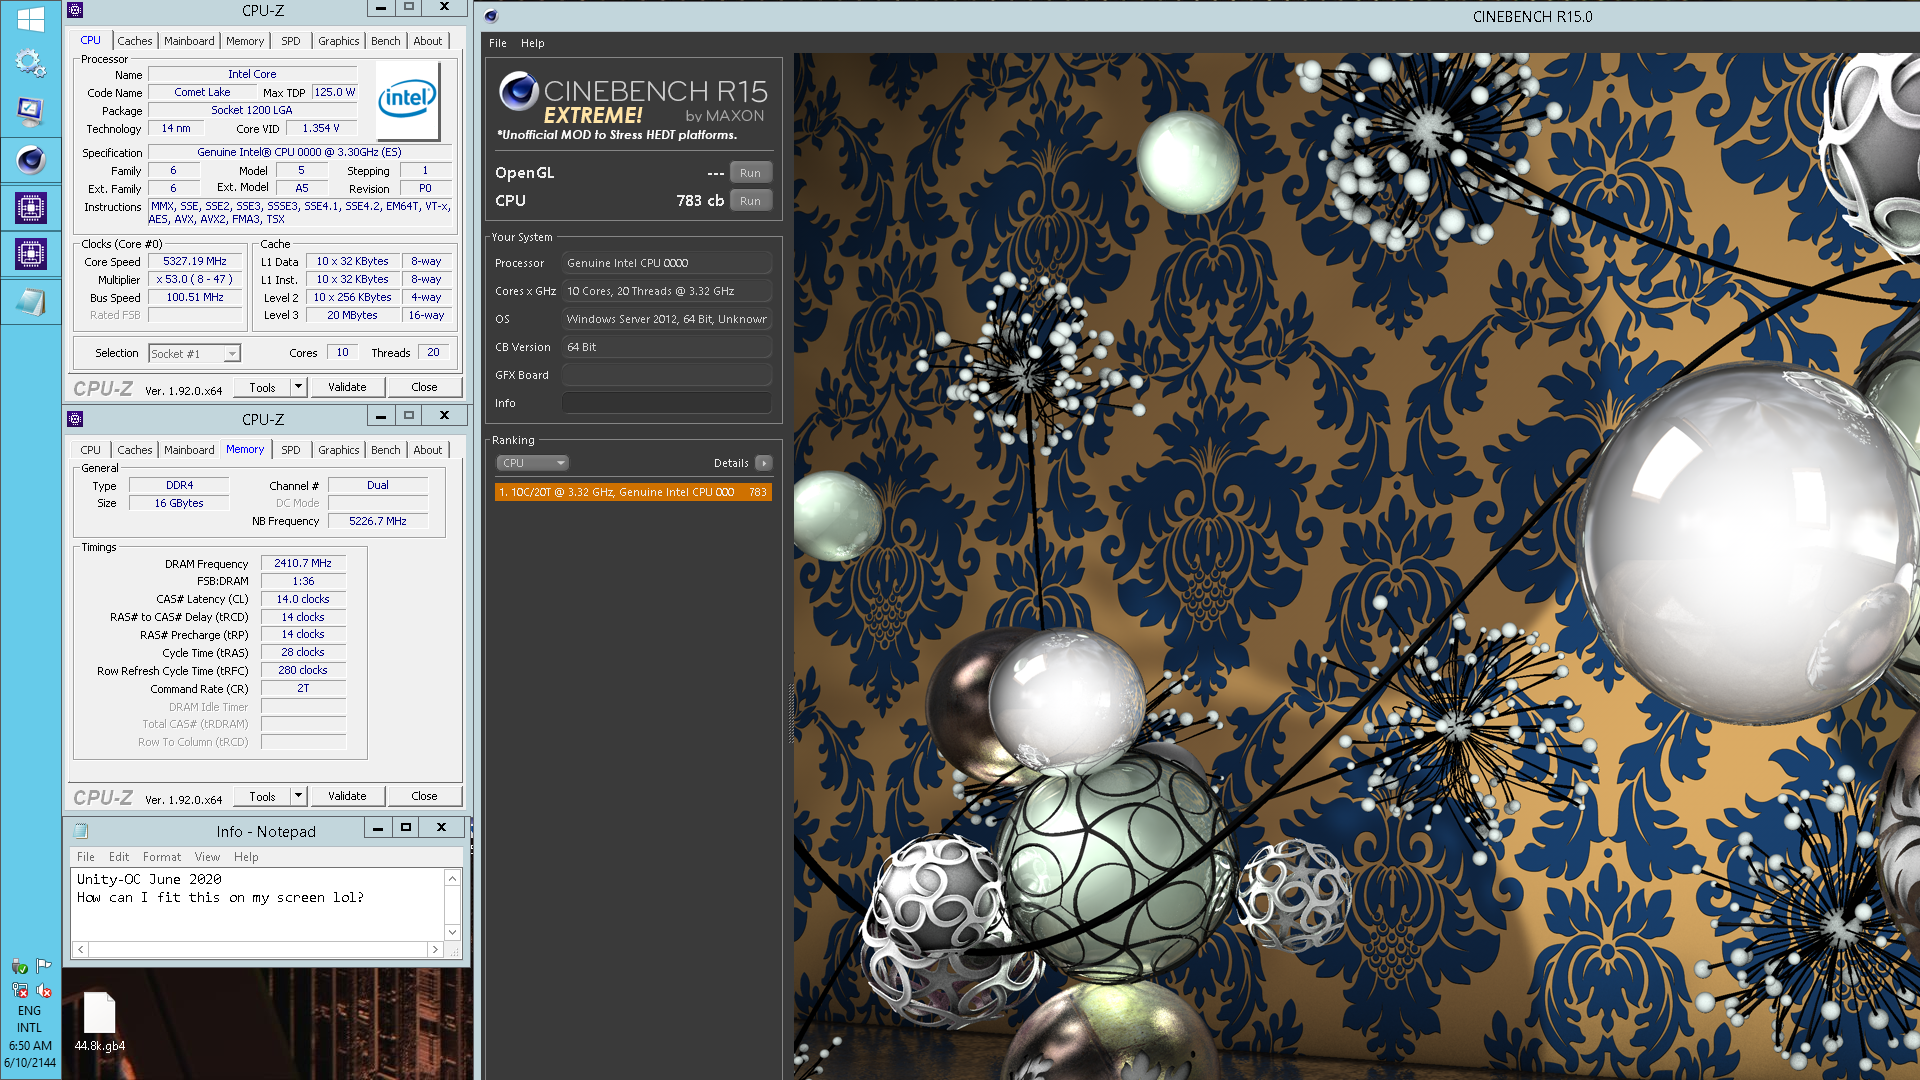Click the Cinebench window title icon
Screen dimensions: 1920x1080
tap(491, 16)
